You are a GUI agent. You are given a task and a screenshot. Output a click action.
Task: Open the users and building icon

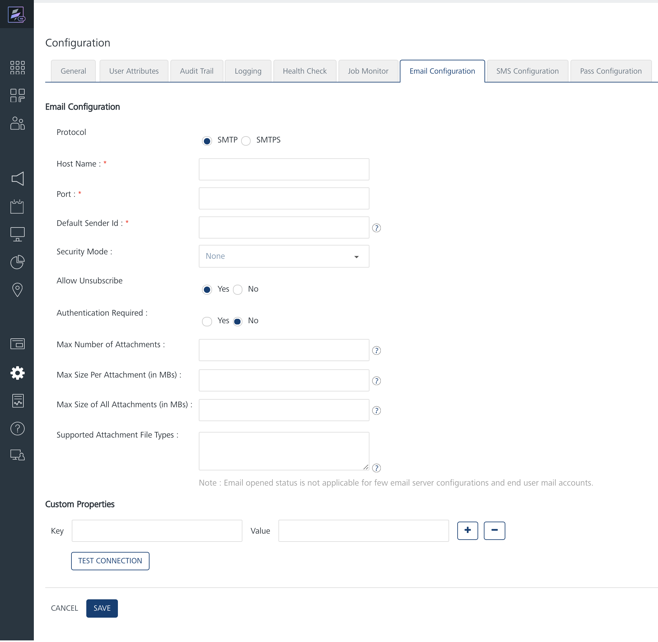pos(17,123)
